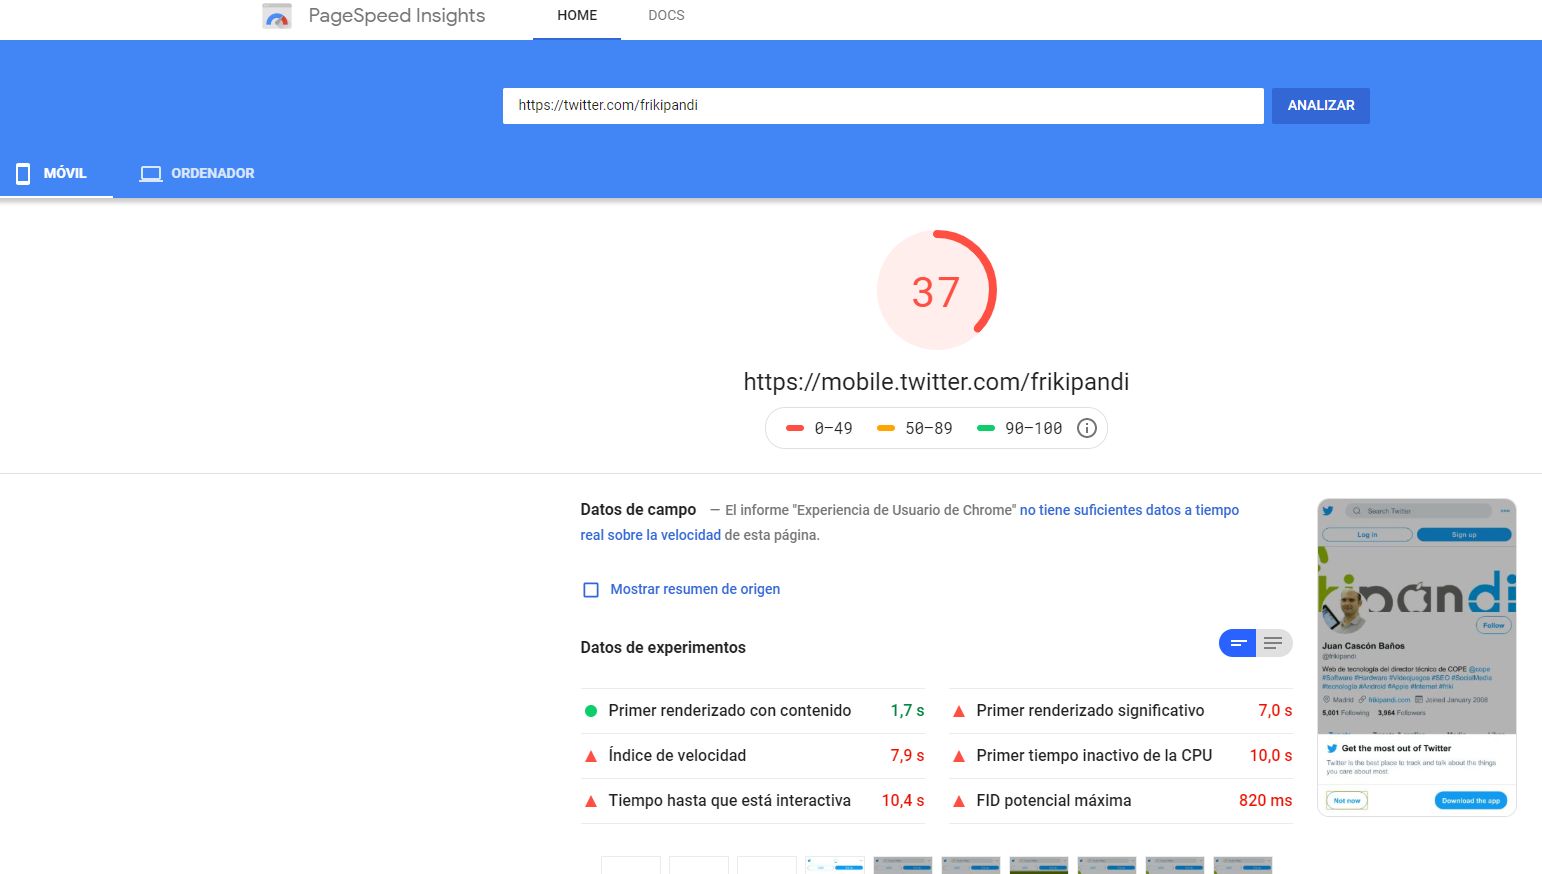Select the MÓVIL tab
This screenshot has height=874, width=1542.
click(56, 173)
